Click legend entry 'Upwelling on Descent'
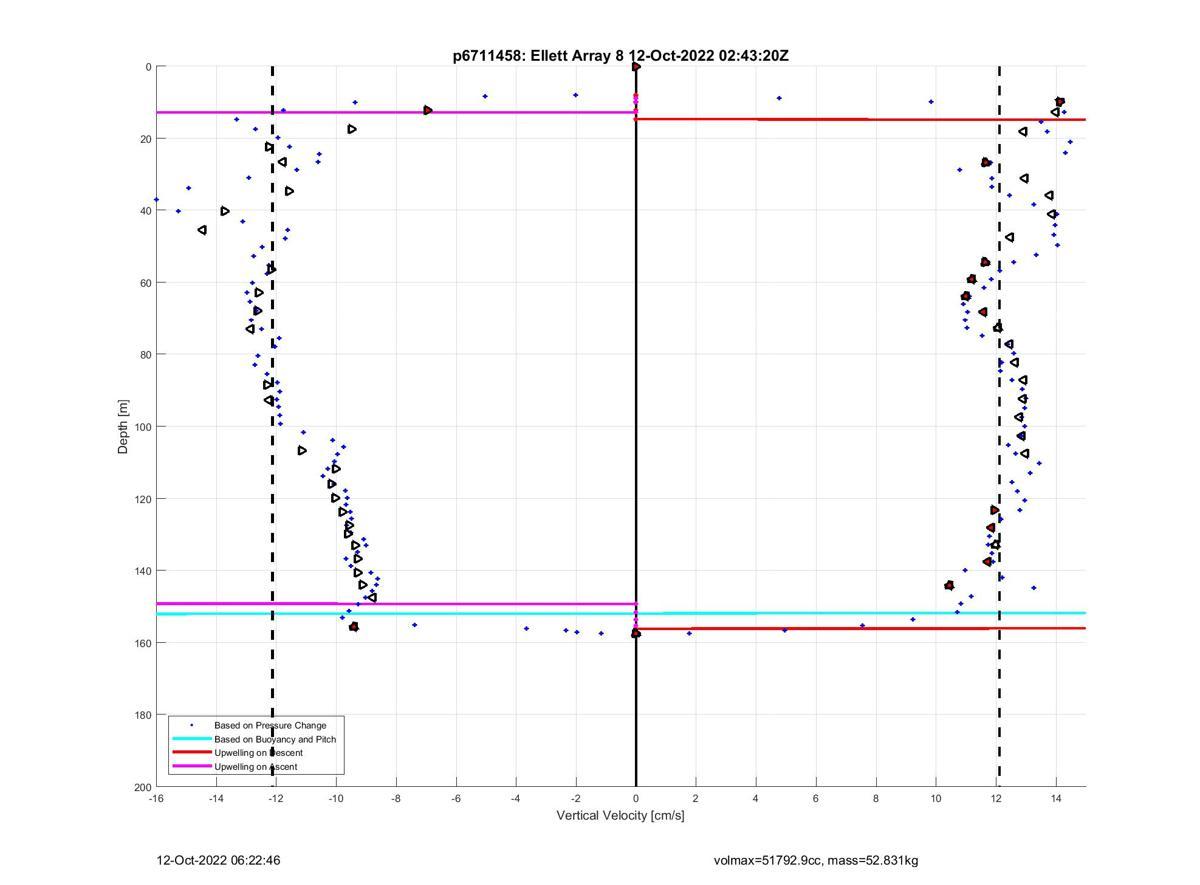The image size is (1200, 885). click(259, 753)
